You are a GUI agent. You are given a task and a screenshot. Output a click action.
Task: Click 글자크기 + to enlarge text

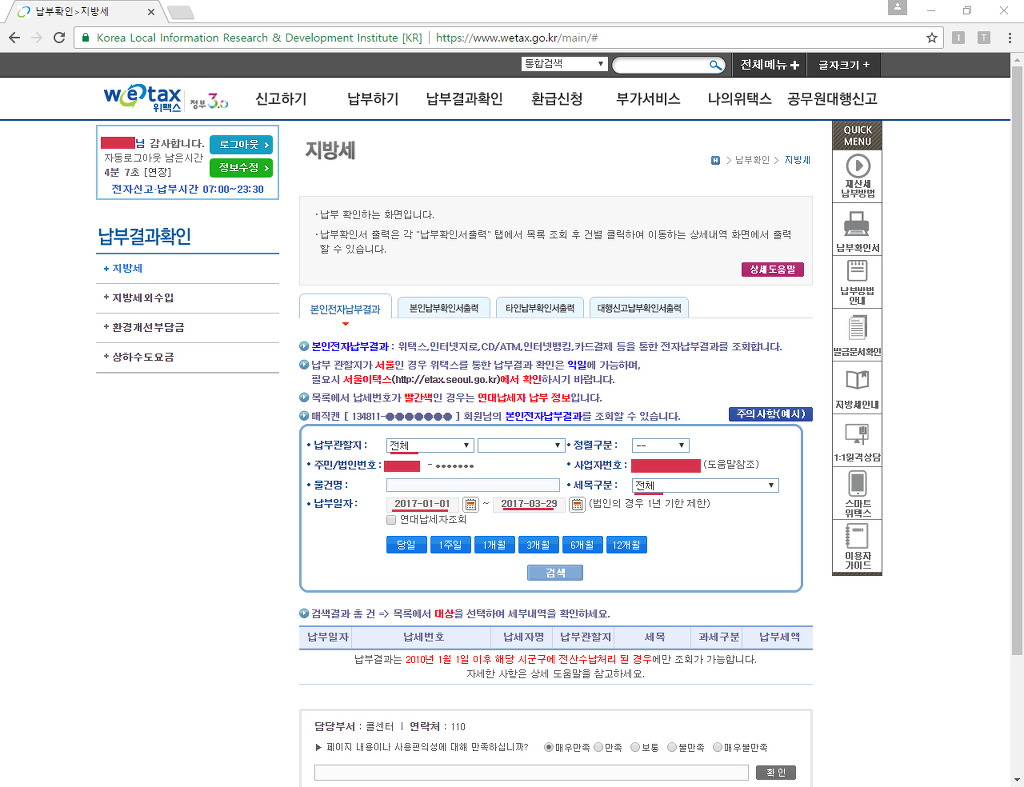[844, 65]
